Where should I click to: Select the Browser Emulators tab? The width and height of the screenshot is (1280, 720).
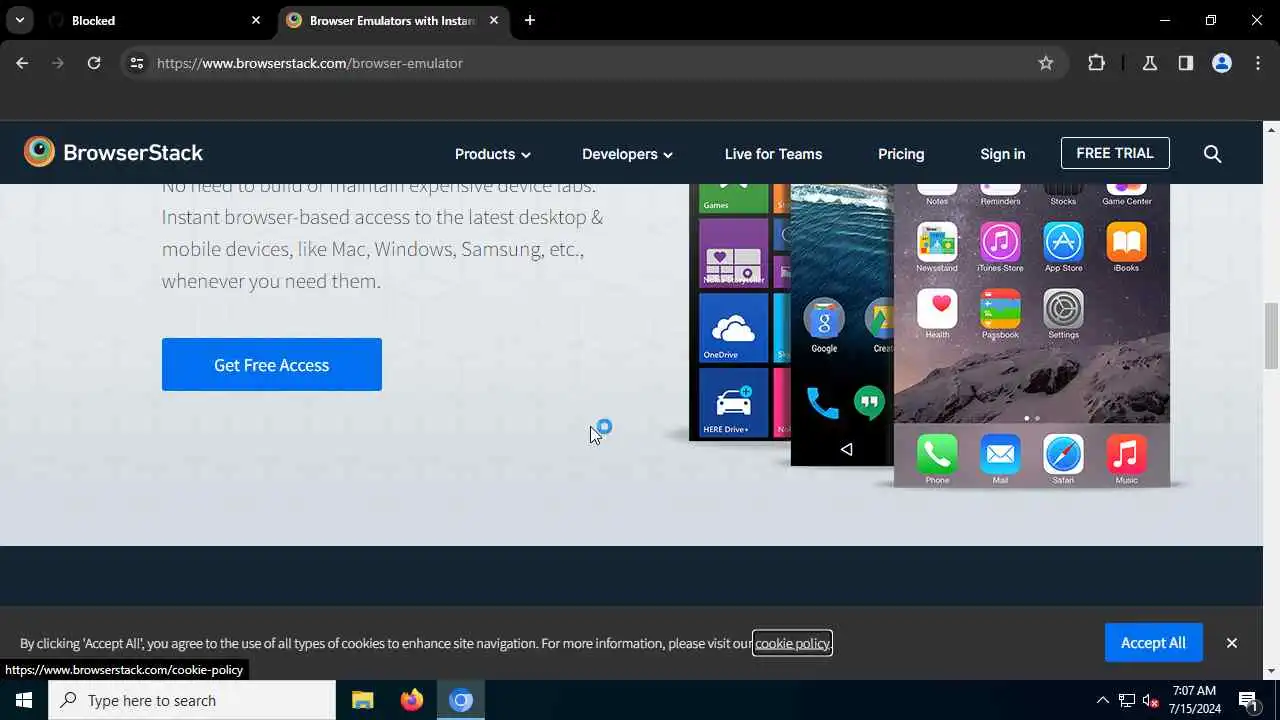tap(394, 20)
